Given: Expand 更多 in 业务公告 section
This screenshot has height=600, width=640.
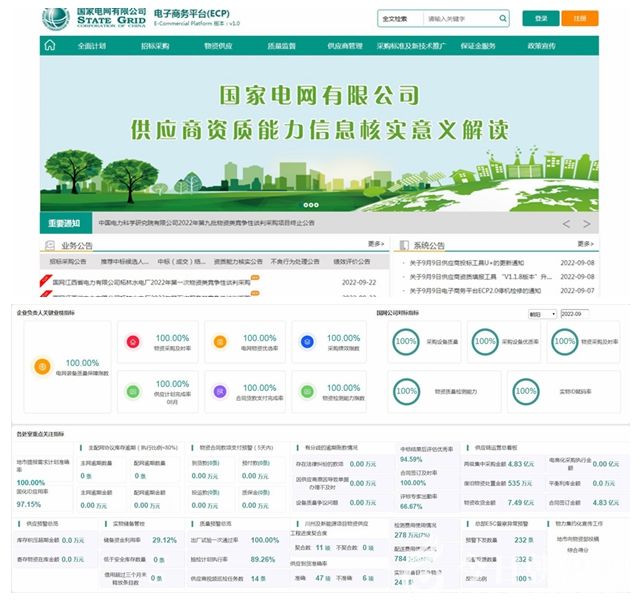Looking at the screenshot, I should click(375, 243).
